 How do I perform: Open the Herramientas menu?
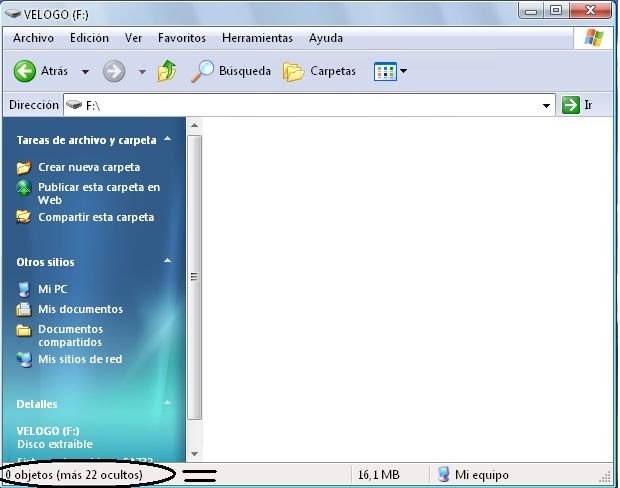tap(257, 38)
